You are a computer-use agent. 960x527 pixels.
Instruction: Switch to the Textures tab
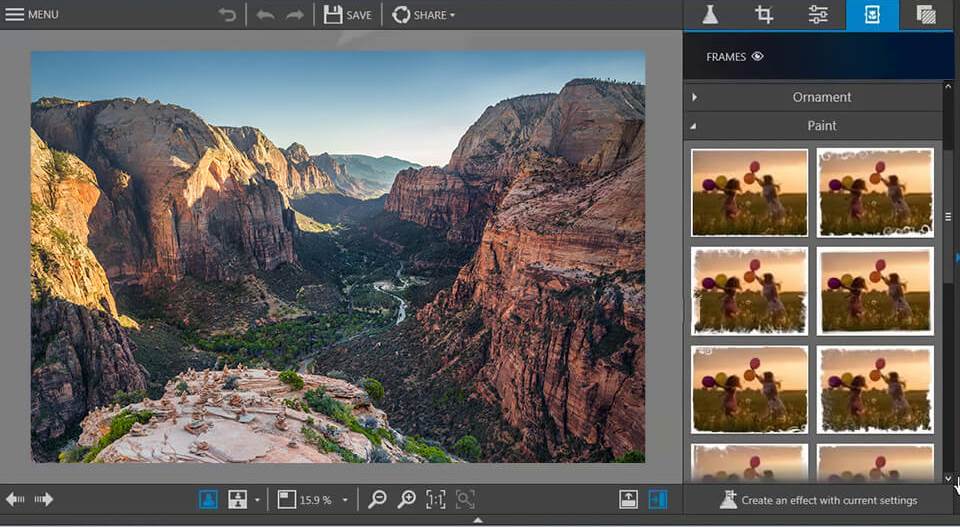pyautogui.click(x=926, y=15)
